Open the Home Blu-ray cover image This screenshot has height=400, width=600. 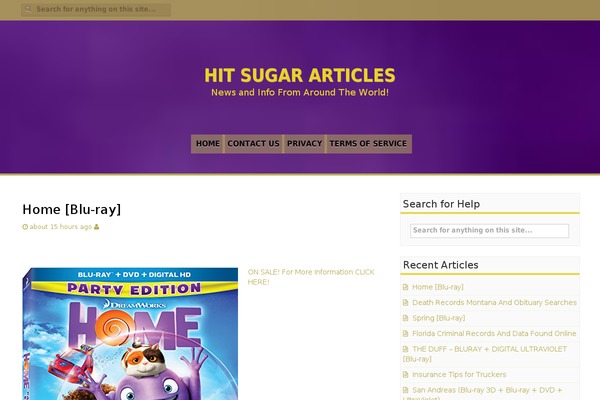130,334
